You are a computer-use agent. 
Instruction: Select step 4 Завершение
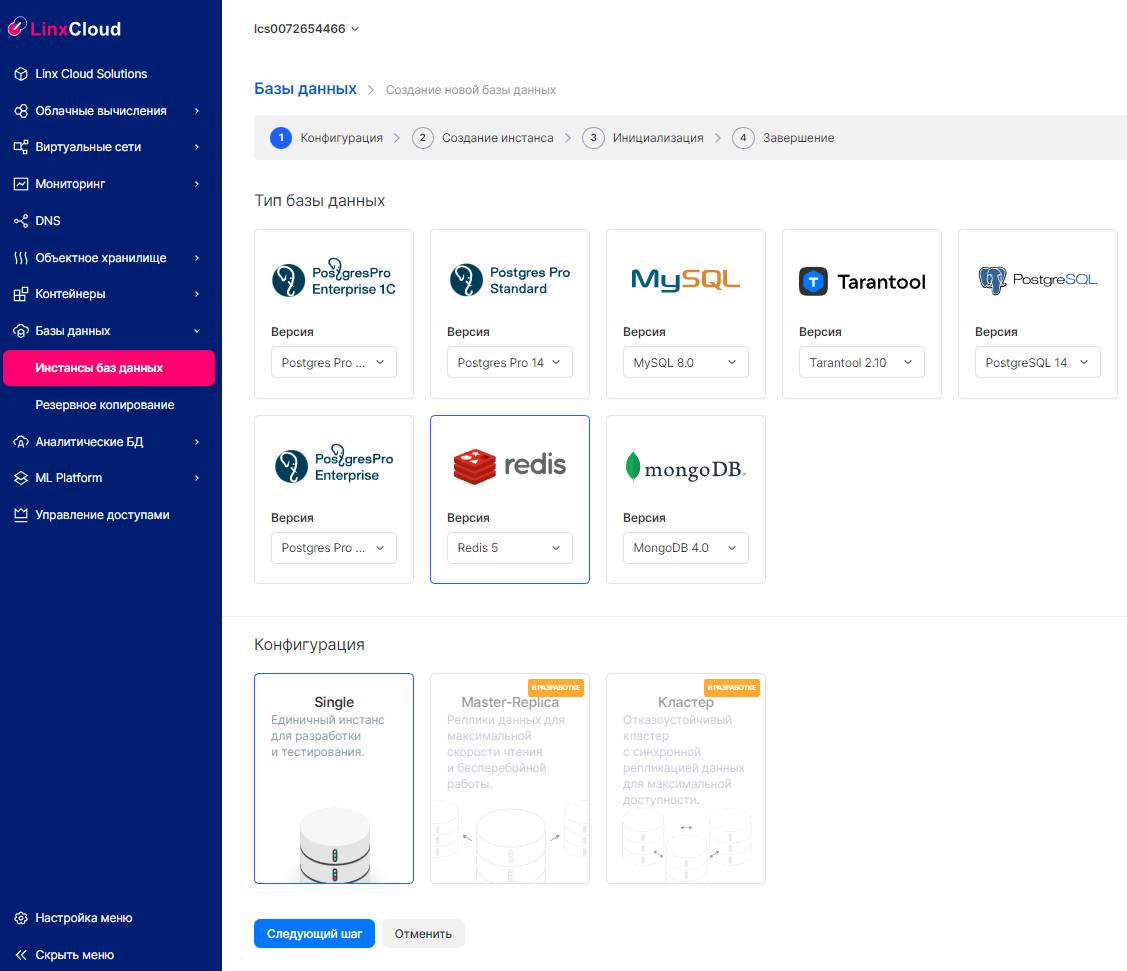click(x=783, y=137)
